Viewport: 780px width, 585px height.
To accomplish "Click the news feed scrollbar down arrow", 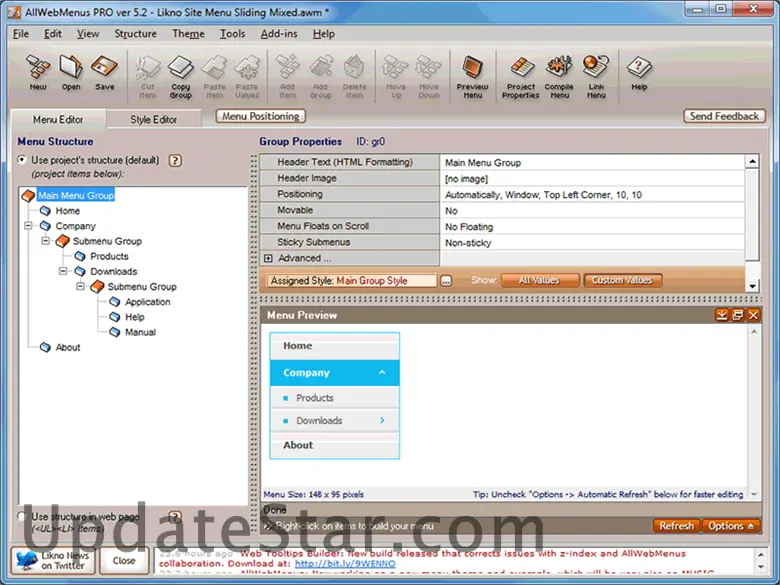I will (x=761, y=567).
